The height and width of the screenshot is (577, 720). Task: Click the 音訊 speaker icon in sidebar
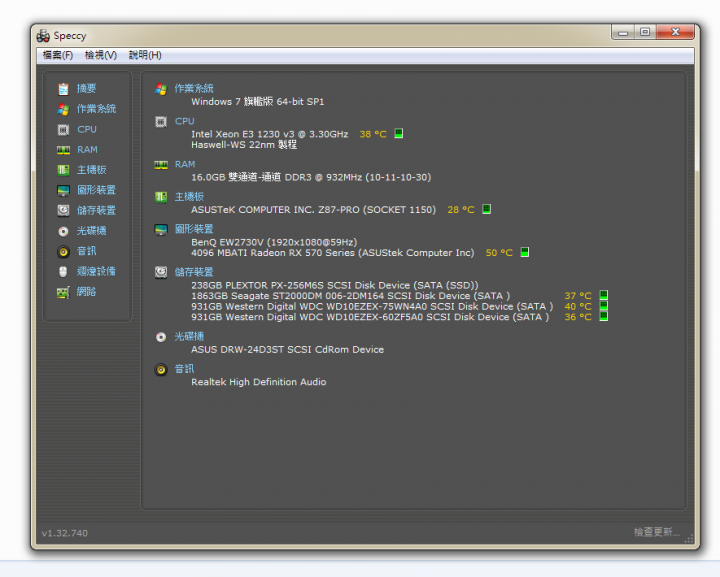point(63,251)
